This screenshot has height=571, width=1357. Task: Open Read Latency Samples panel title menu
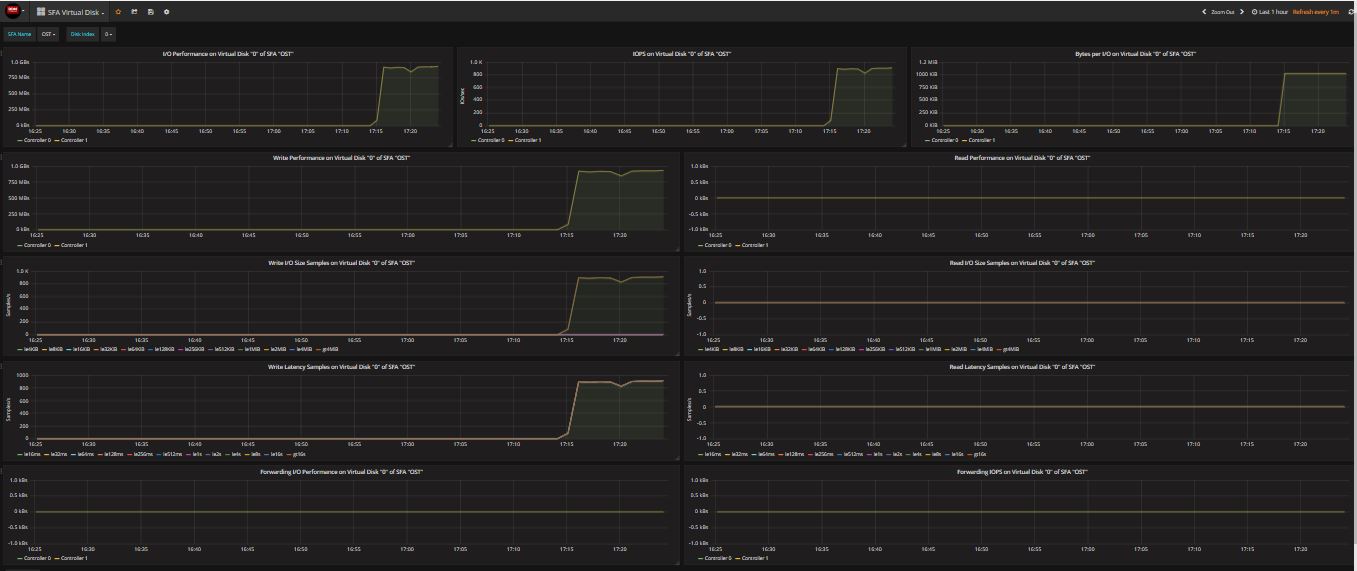tap(1022, 367)
